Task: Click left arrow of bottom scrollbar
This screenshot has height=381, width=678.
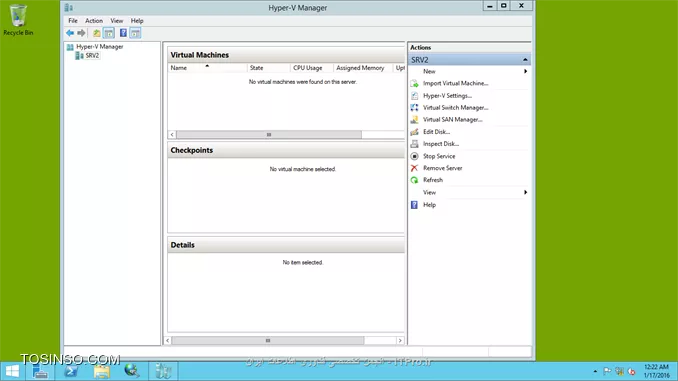Action: click(168, 341)
